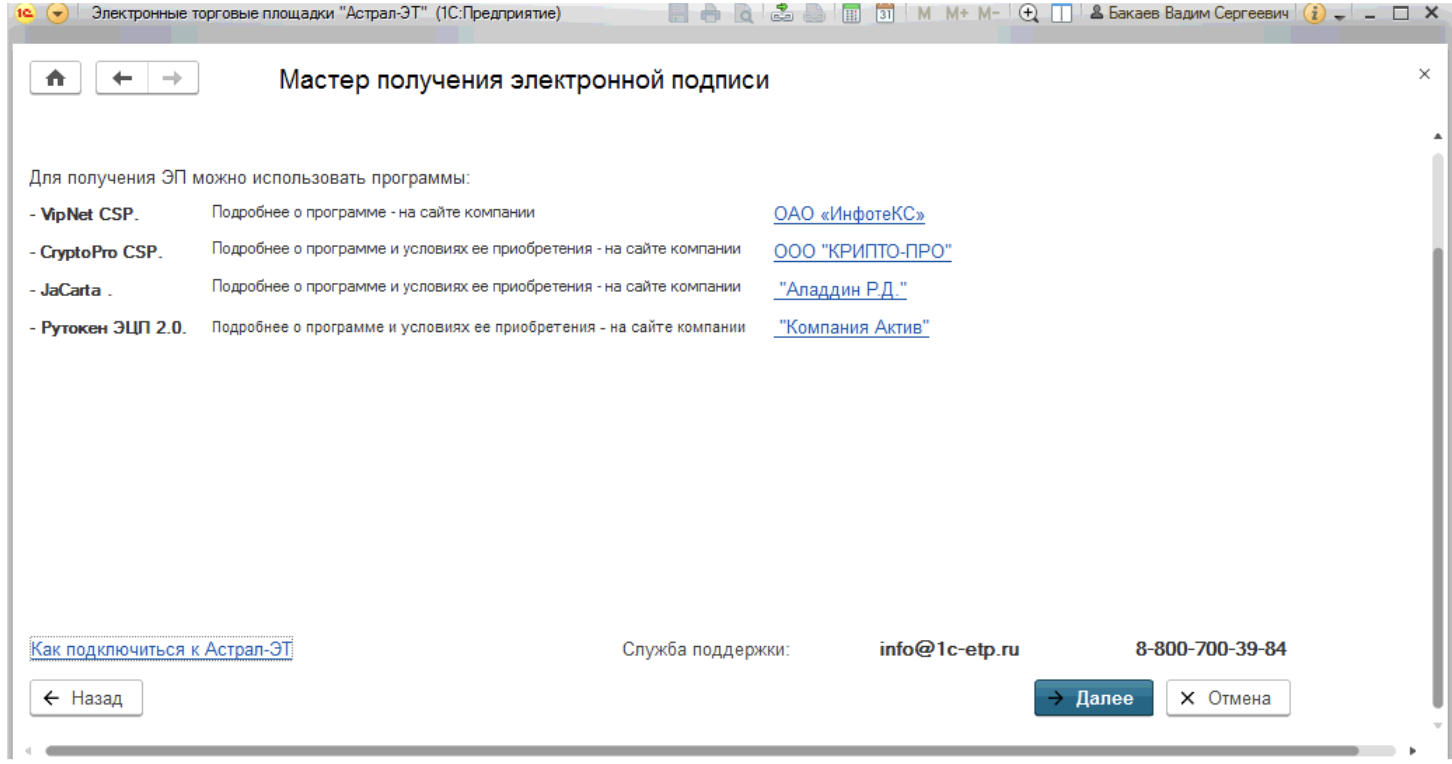The height and width of the screenshot is (764, 1452).
Task: Click the support email info@1c-etp.ru
Action: click(x=949, y=649)
